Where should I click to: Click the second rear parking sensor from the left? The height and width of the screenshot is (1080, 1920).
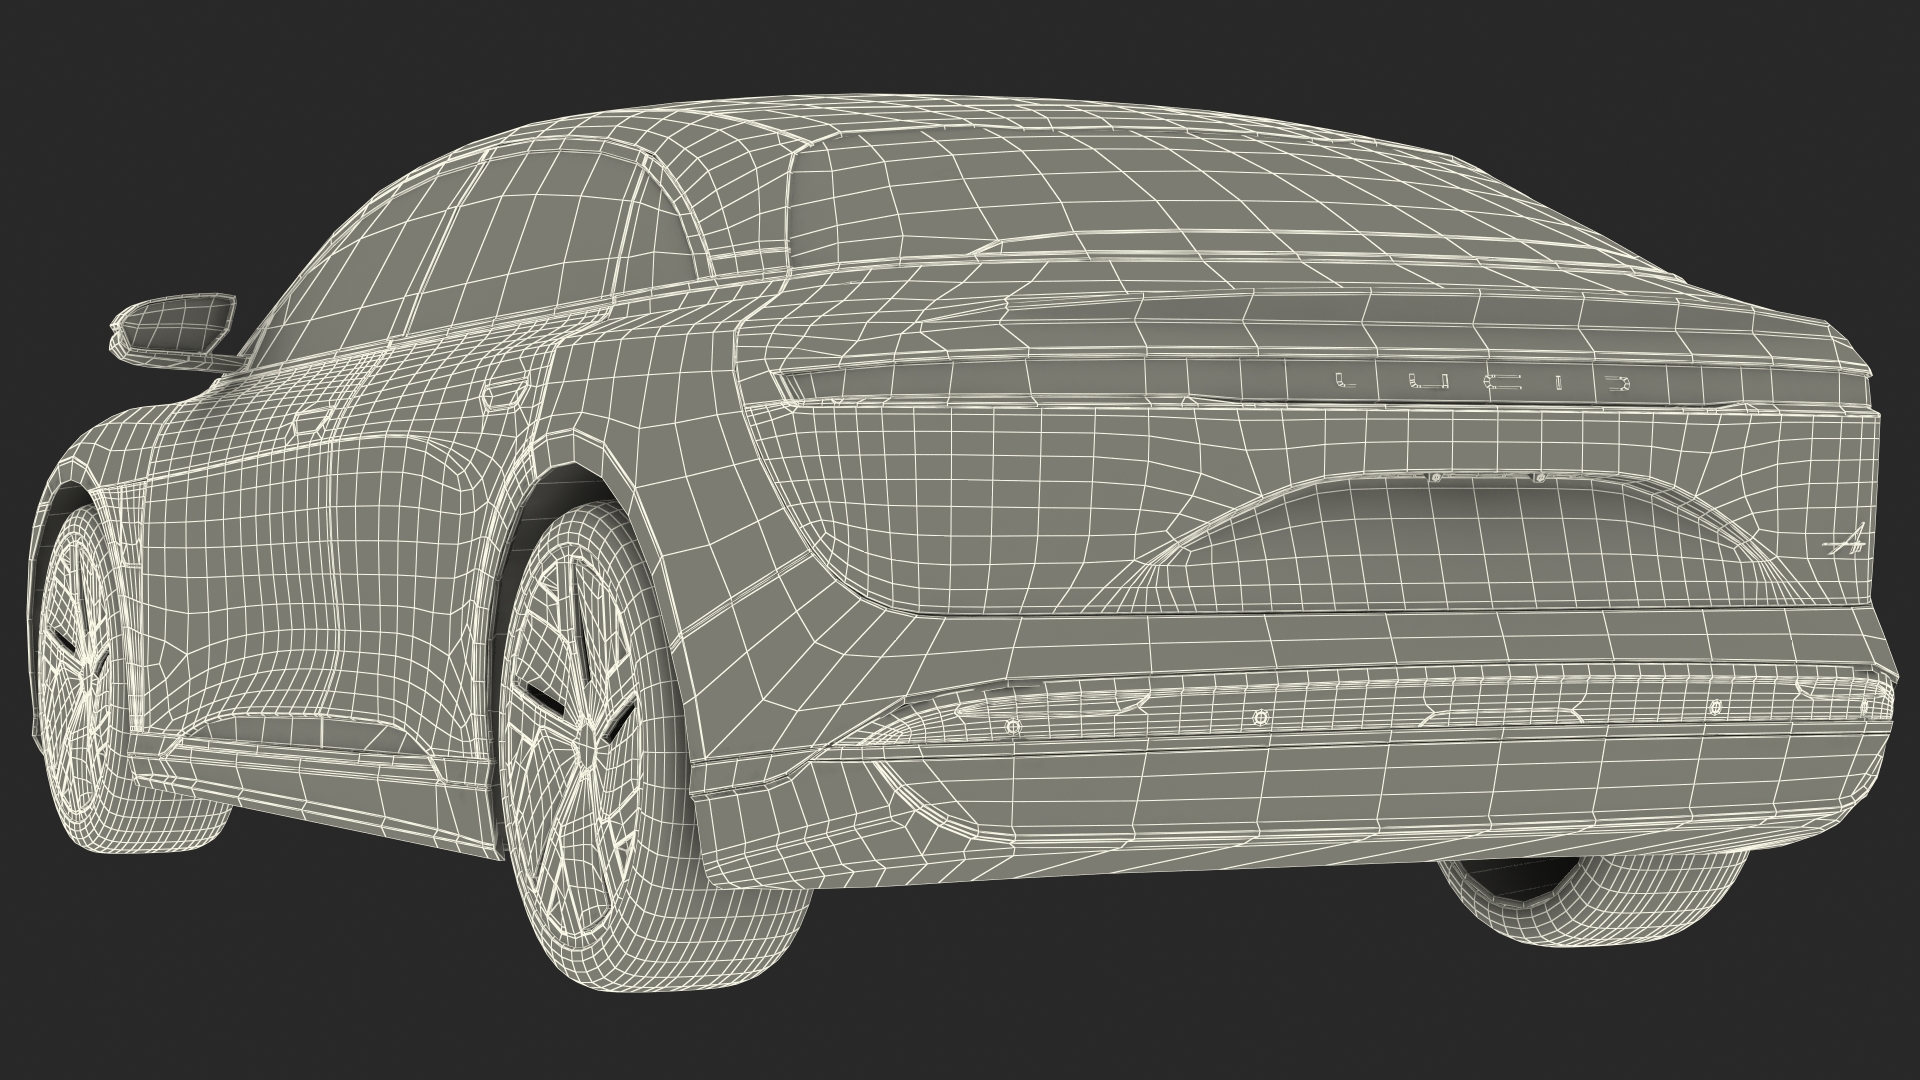[x=1259, y=718]
